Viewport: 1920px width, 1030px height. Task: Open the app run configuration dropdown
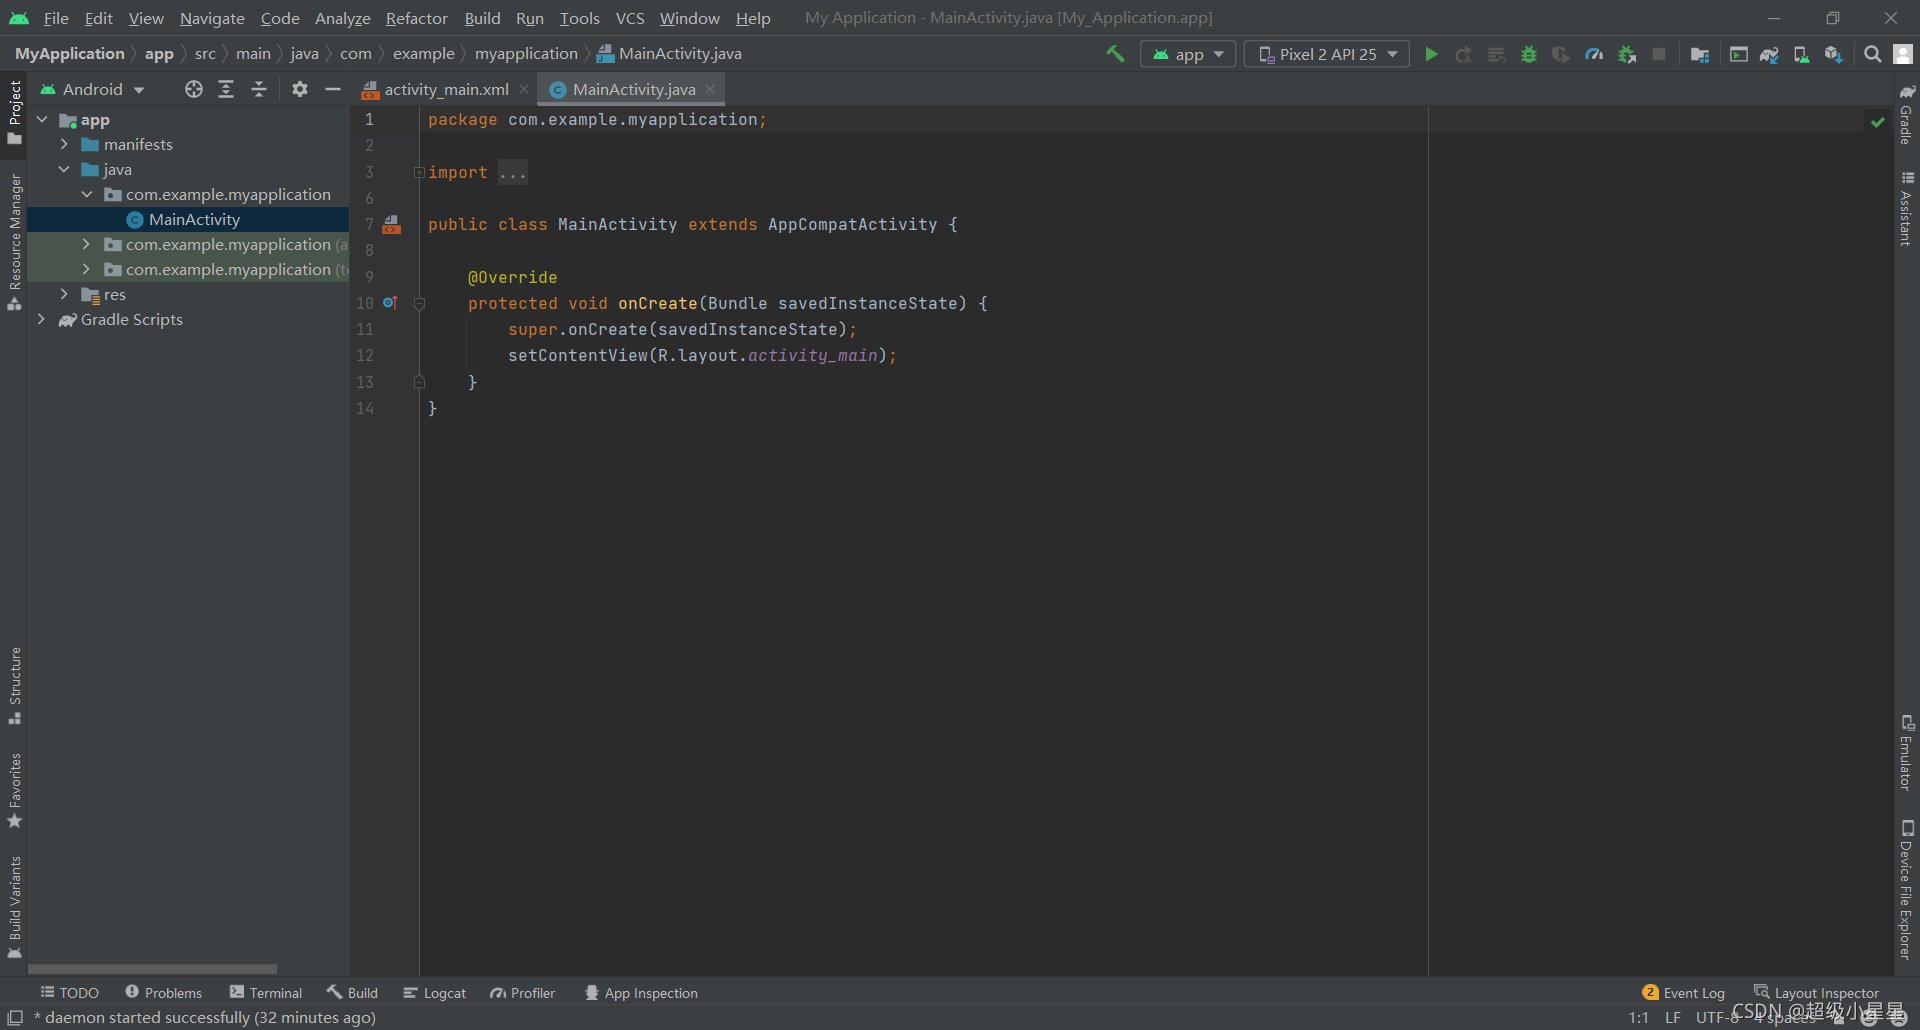1188,54
